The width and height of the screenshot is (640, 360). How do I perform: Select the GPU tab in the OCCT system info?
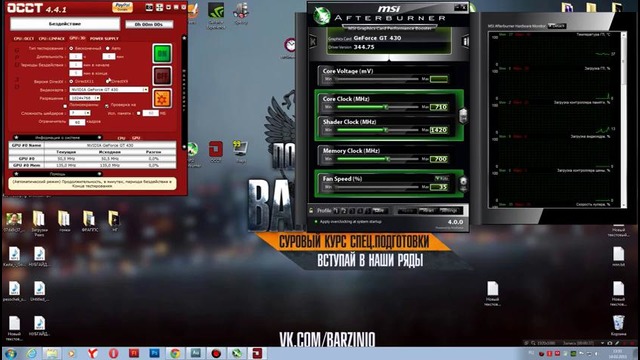point(136,138)
